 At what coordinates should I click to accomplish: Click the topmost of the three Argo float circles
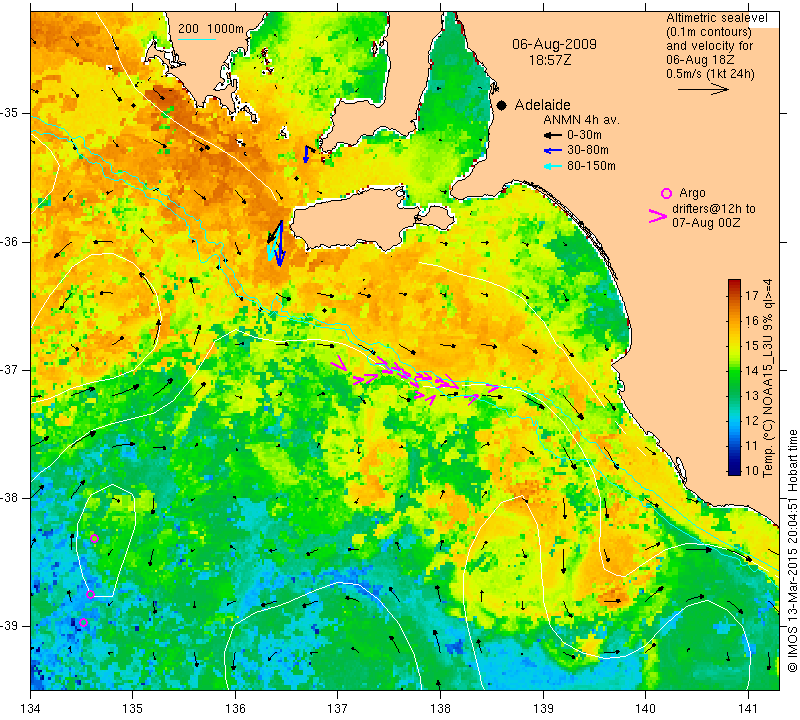pos(94,539)
